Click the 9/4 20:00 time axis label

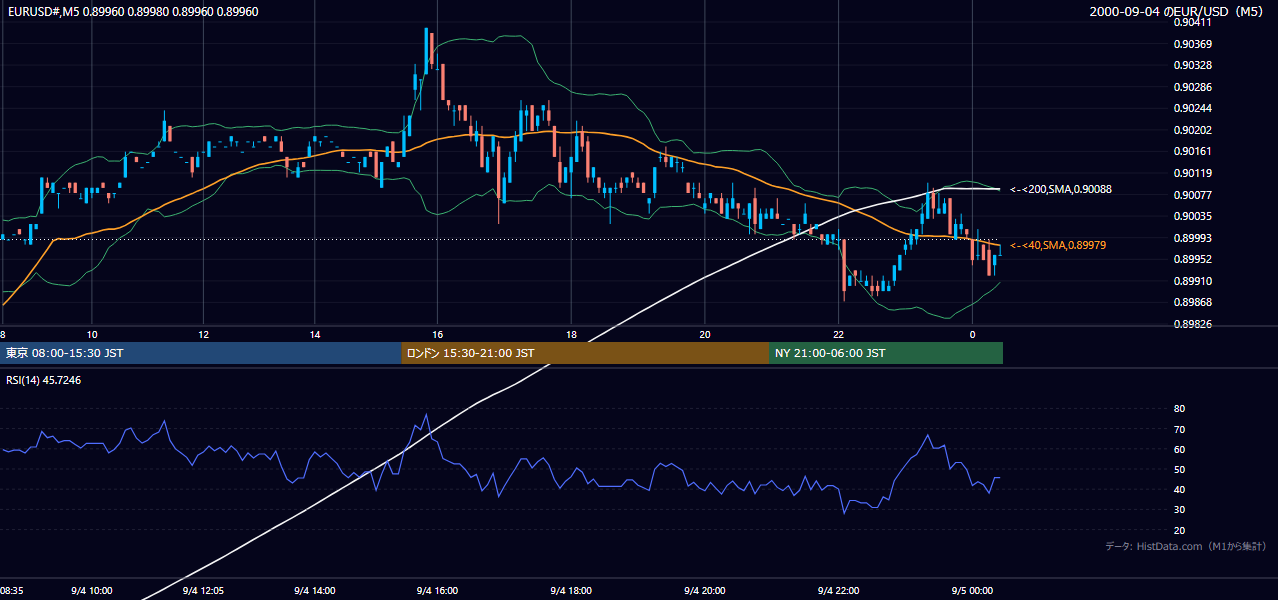click(704, 590)
